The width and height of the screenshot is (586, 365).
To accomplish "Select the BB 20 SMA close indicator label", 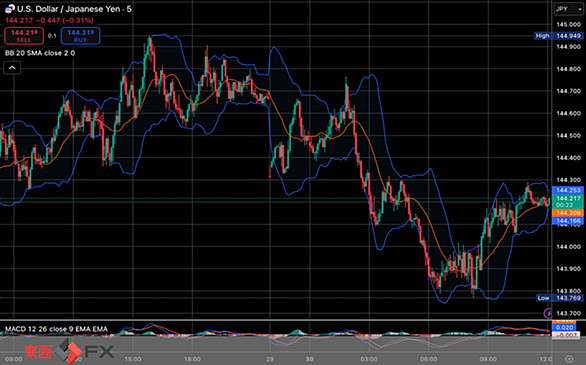I will pos(40,53).
